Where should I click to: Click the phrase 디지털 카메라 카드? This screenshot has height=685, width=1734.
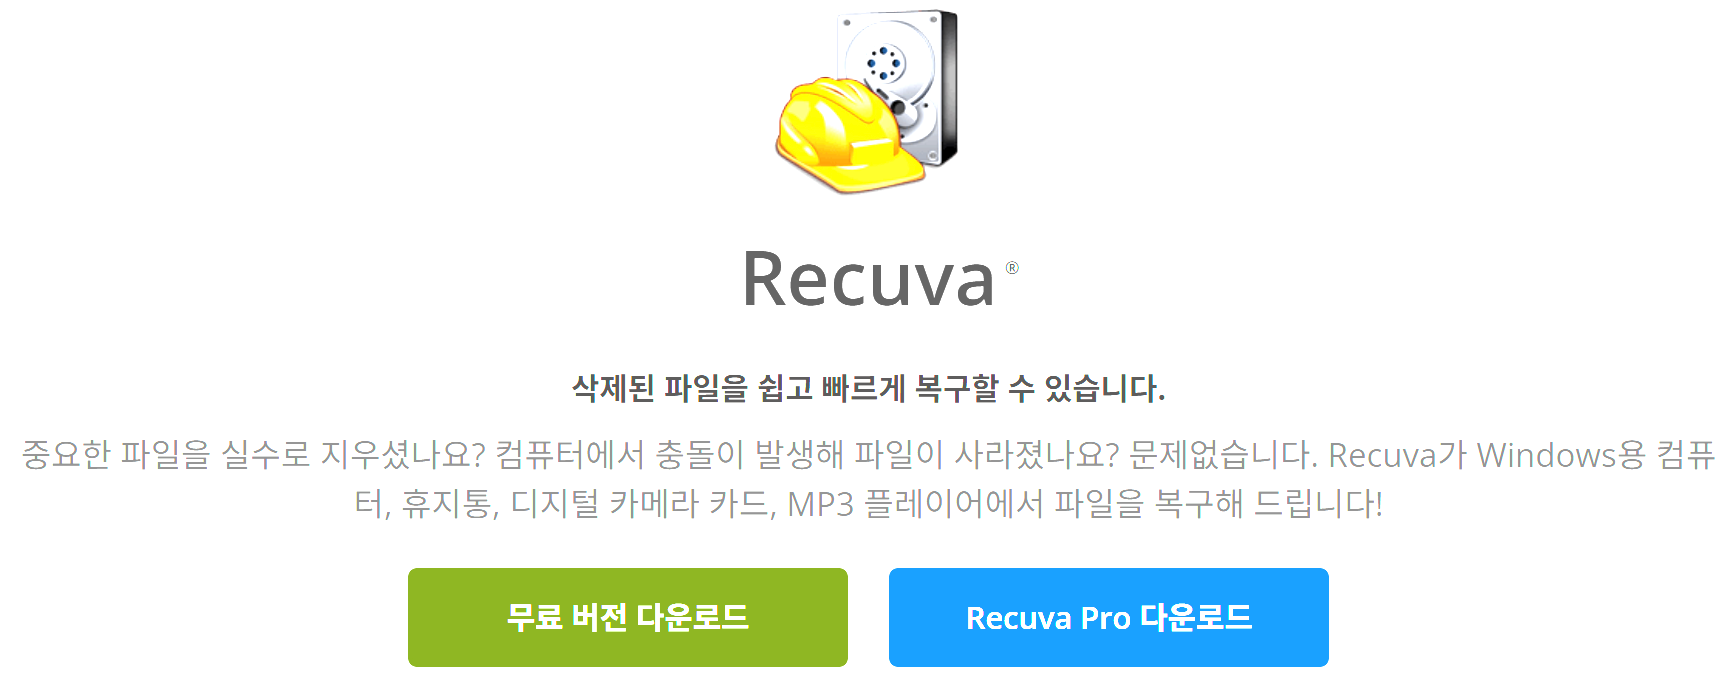[643, 503]
